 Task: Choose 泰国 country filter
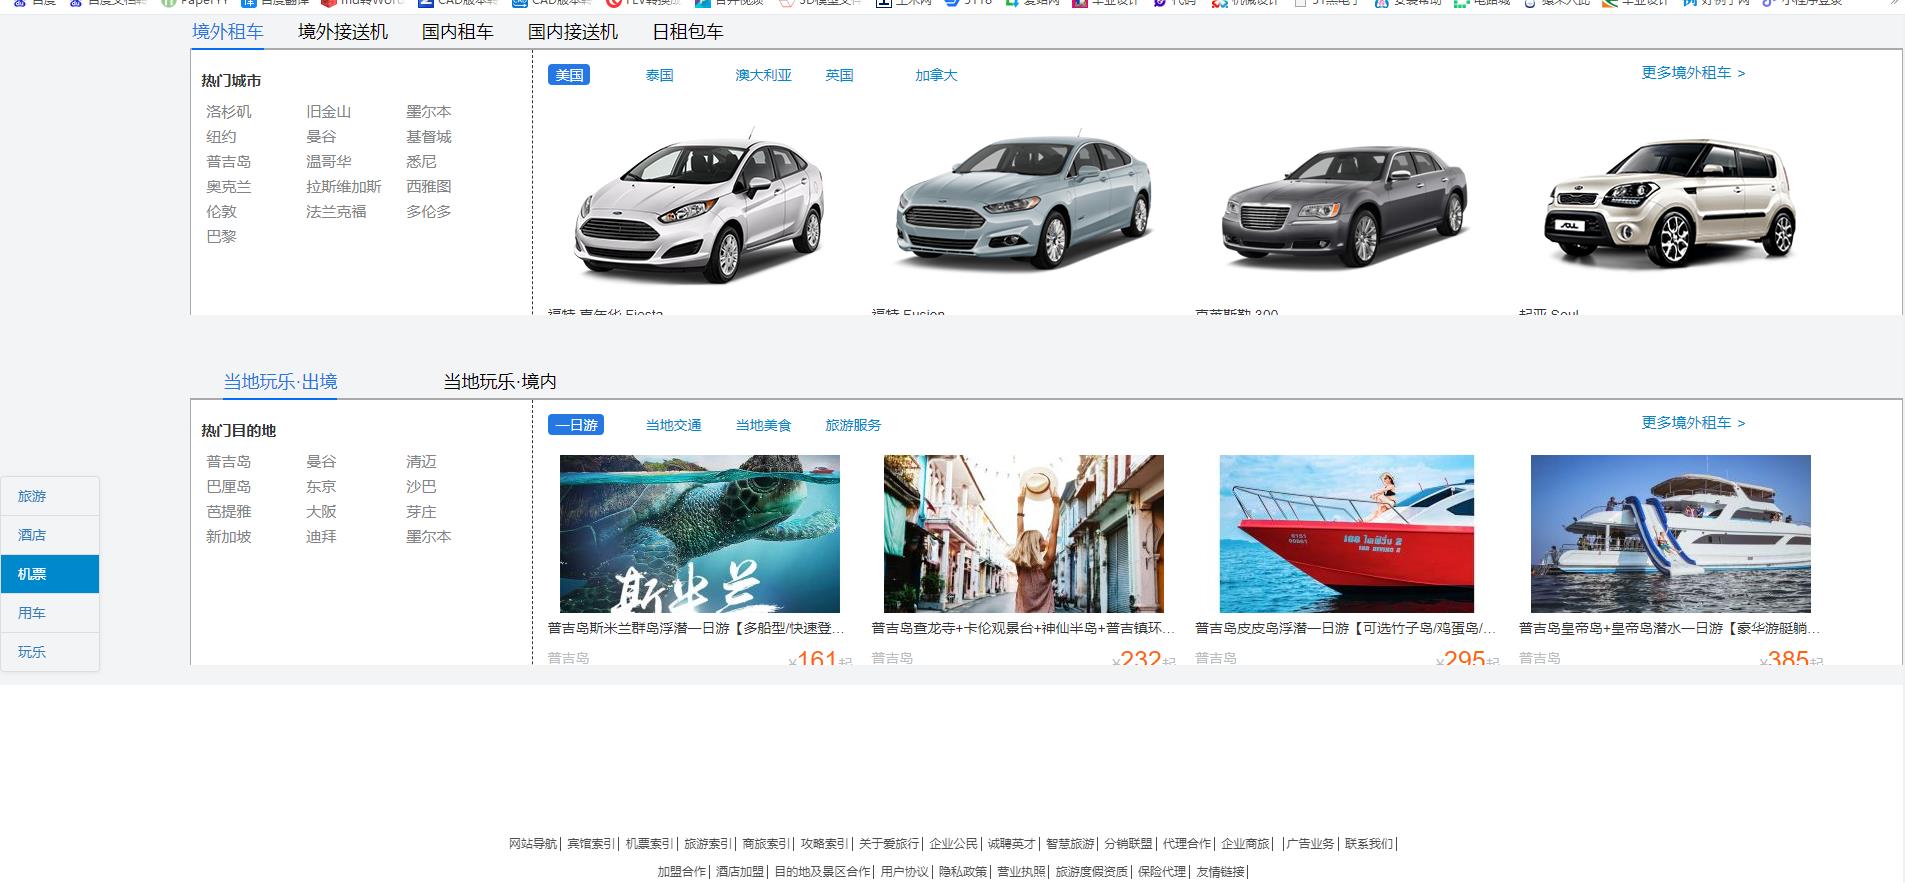coord(660,75)
